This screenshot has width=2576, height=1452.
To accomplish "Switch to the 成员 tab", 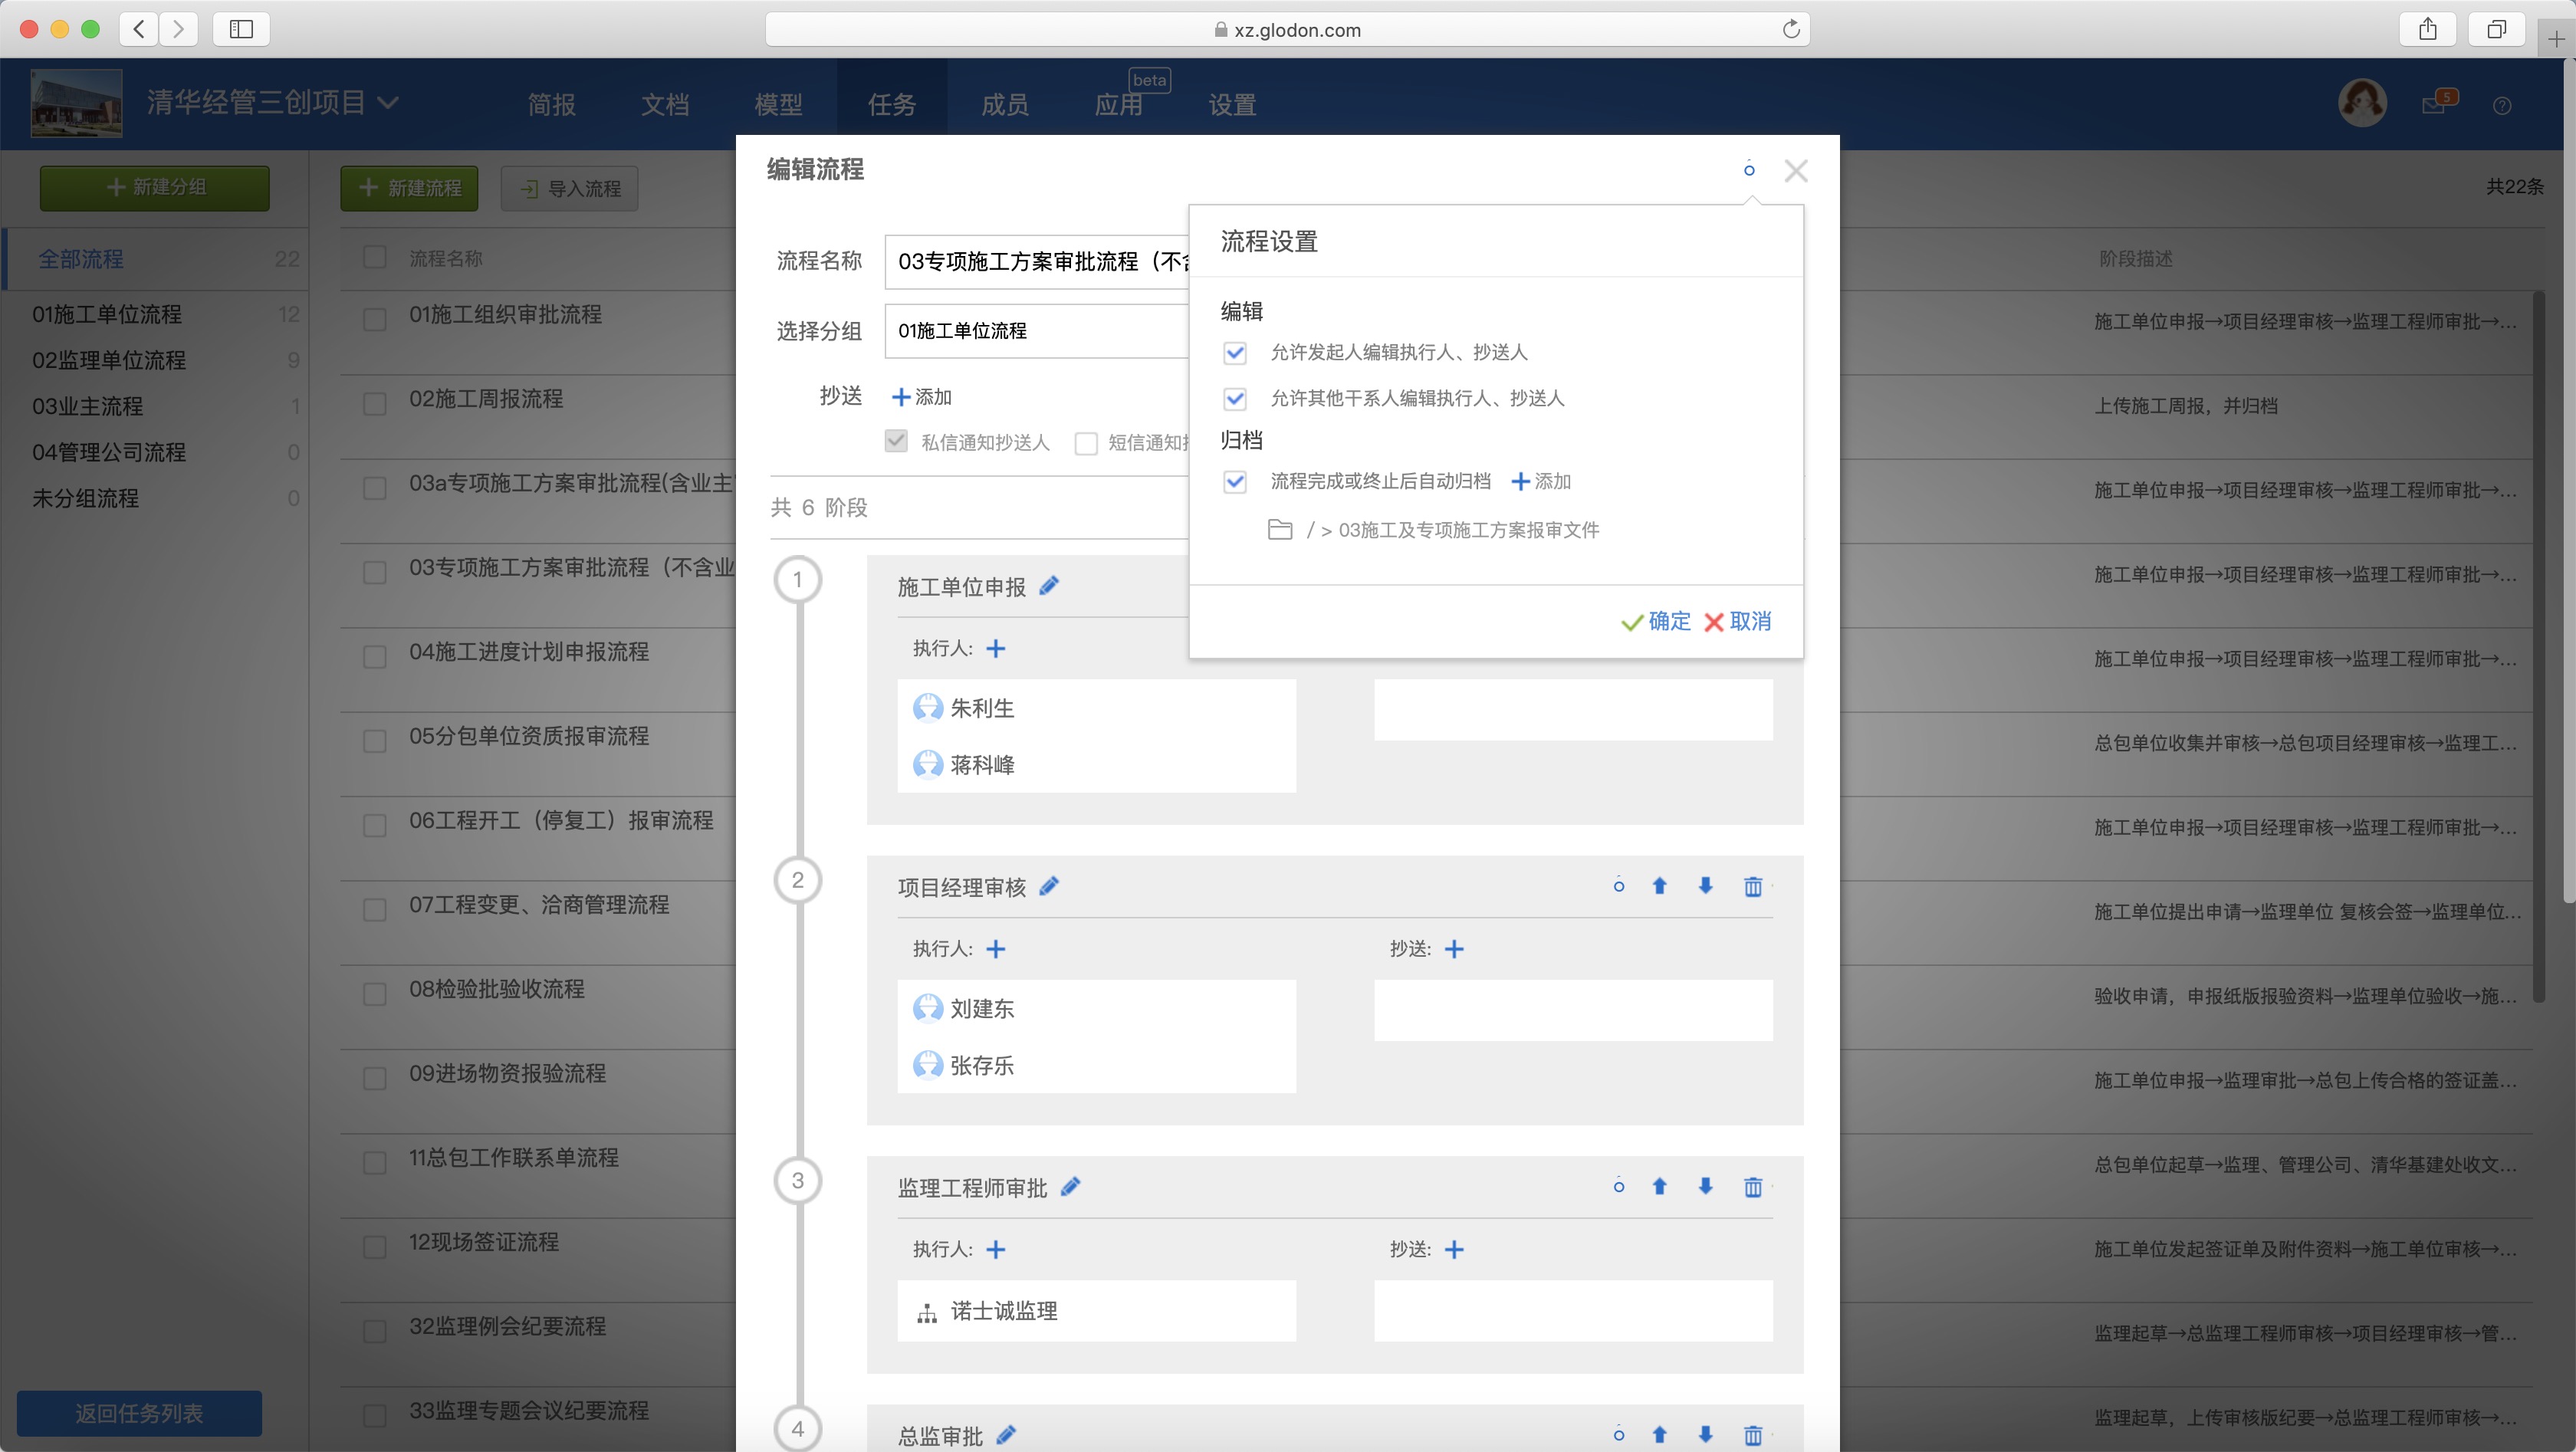I will point(1005,103).
